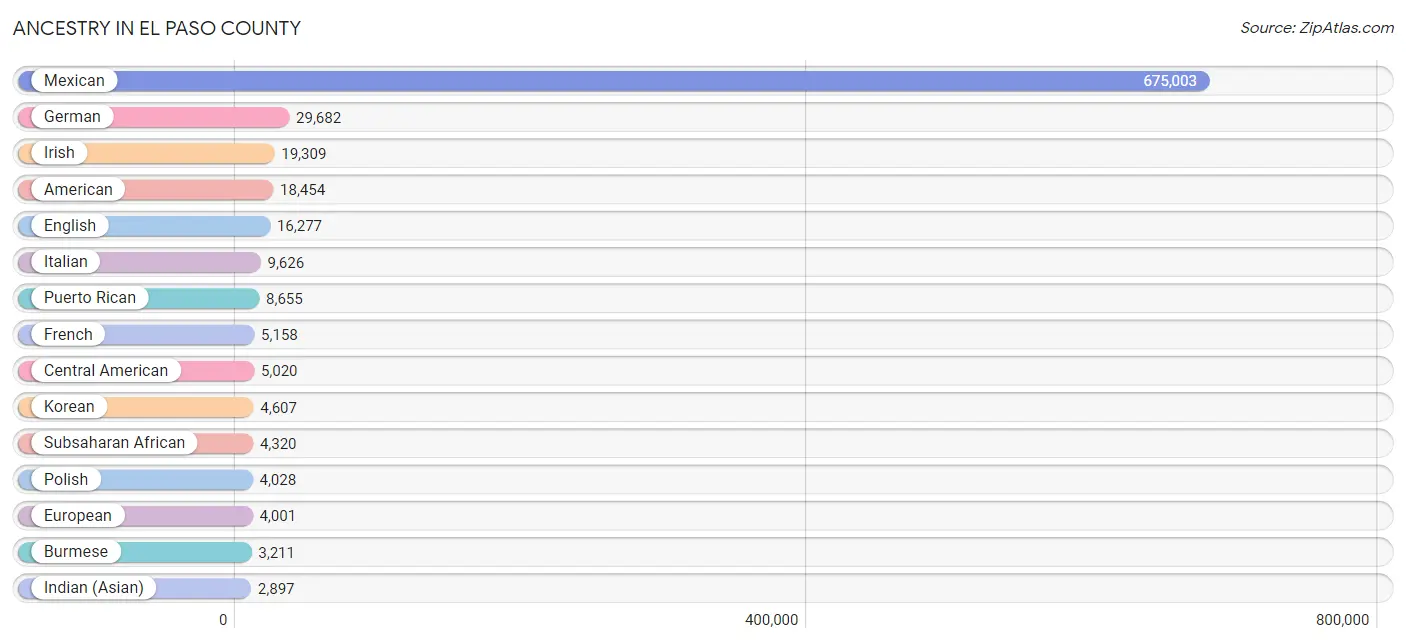Click the Puerto Rican label
The width and height of the screenshot is (1406, 644).
[90, 298]
